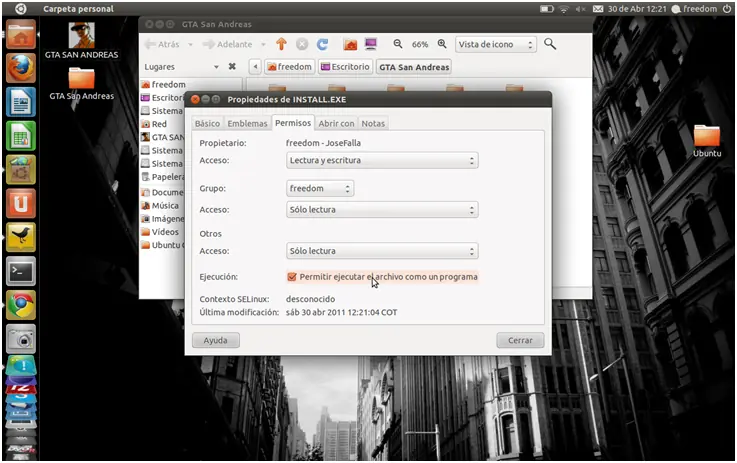Launch Google Chrome from the launcher
Viewport: 737px width, 463px height.
21,305
